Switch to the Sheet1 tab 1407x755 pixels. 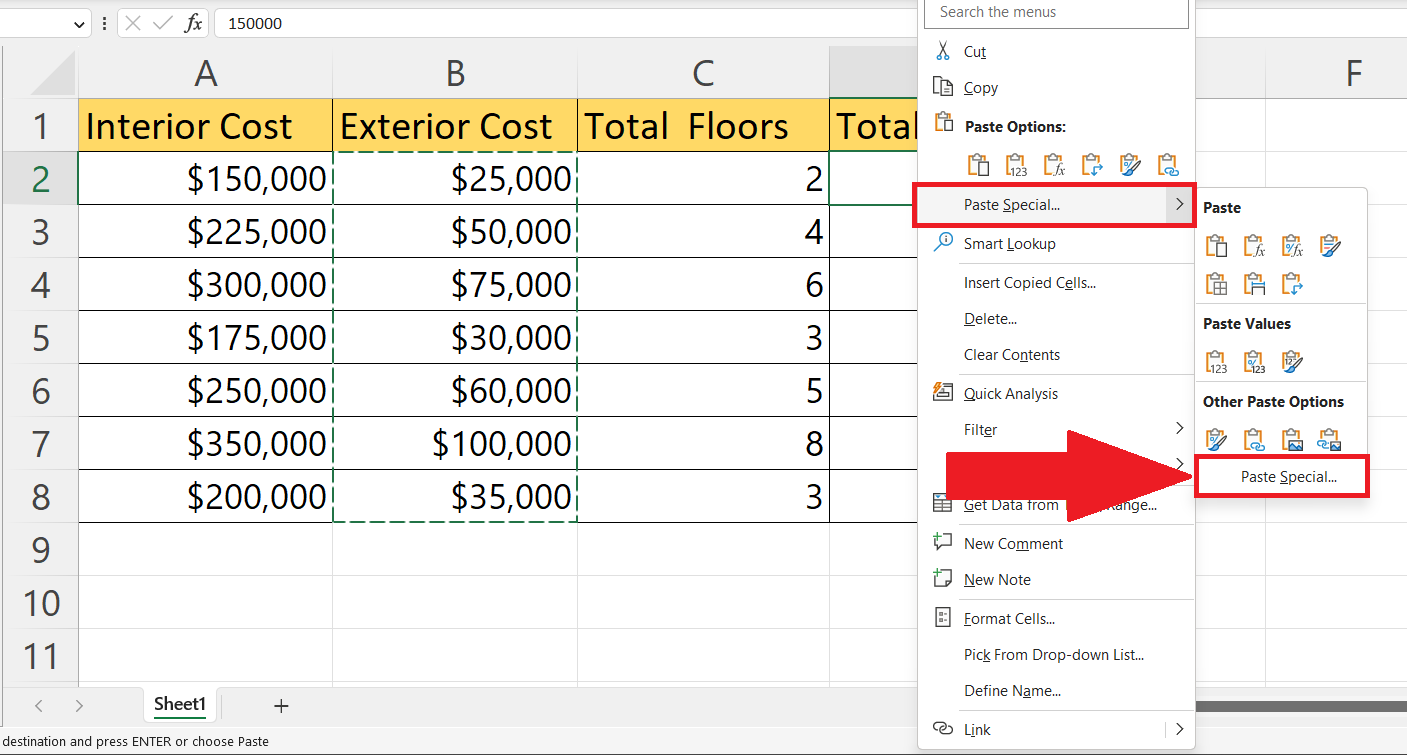[180, 704]
